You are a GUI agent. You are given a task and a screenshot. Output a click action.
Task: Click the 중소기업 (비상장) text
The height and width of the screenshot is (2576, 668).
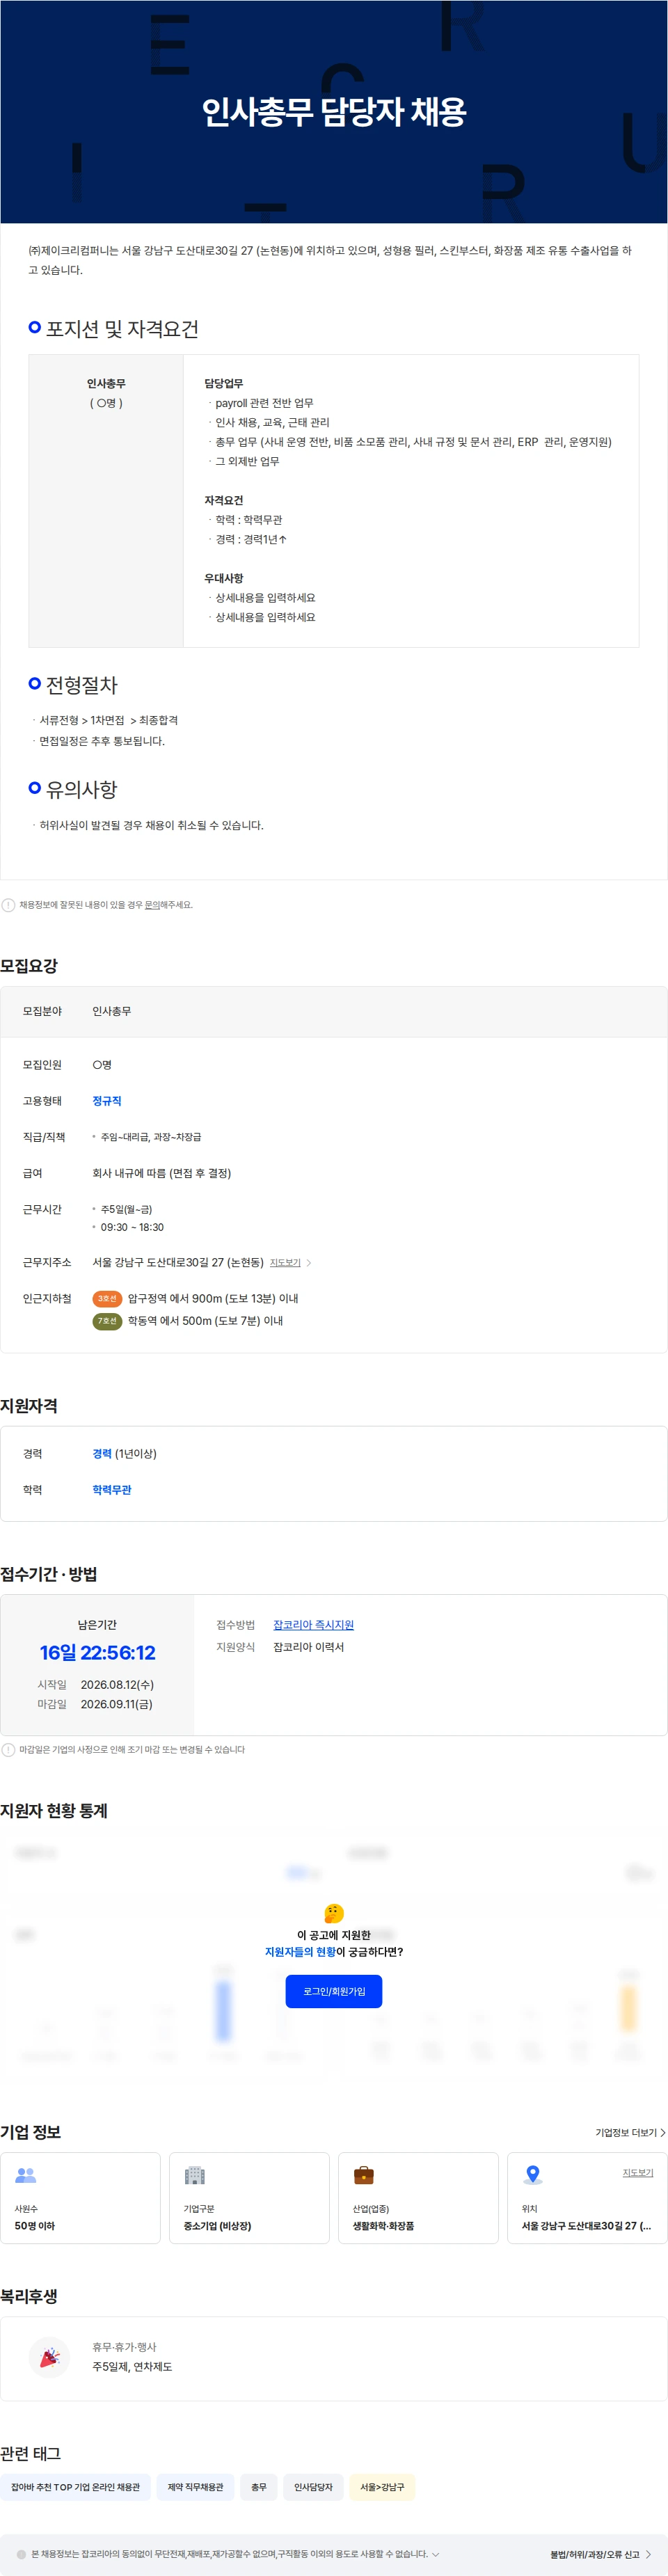[217, 2225]
